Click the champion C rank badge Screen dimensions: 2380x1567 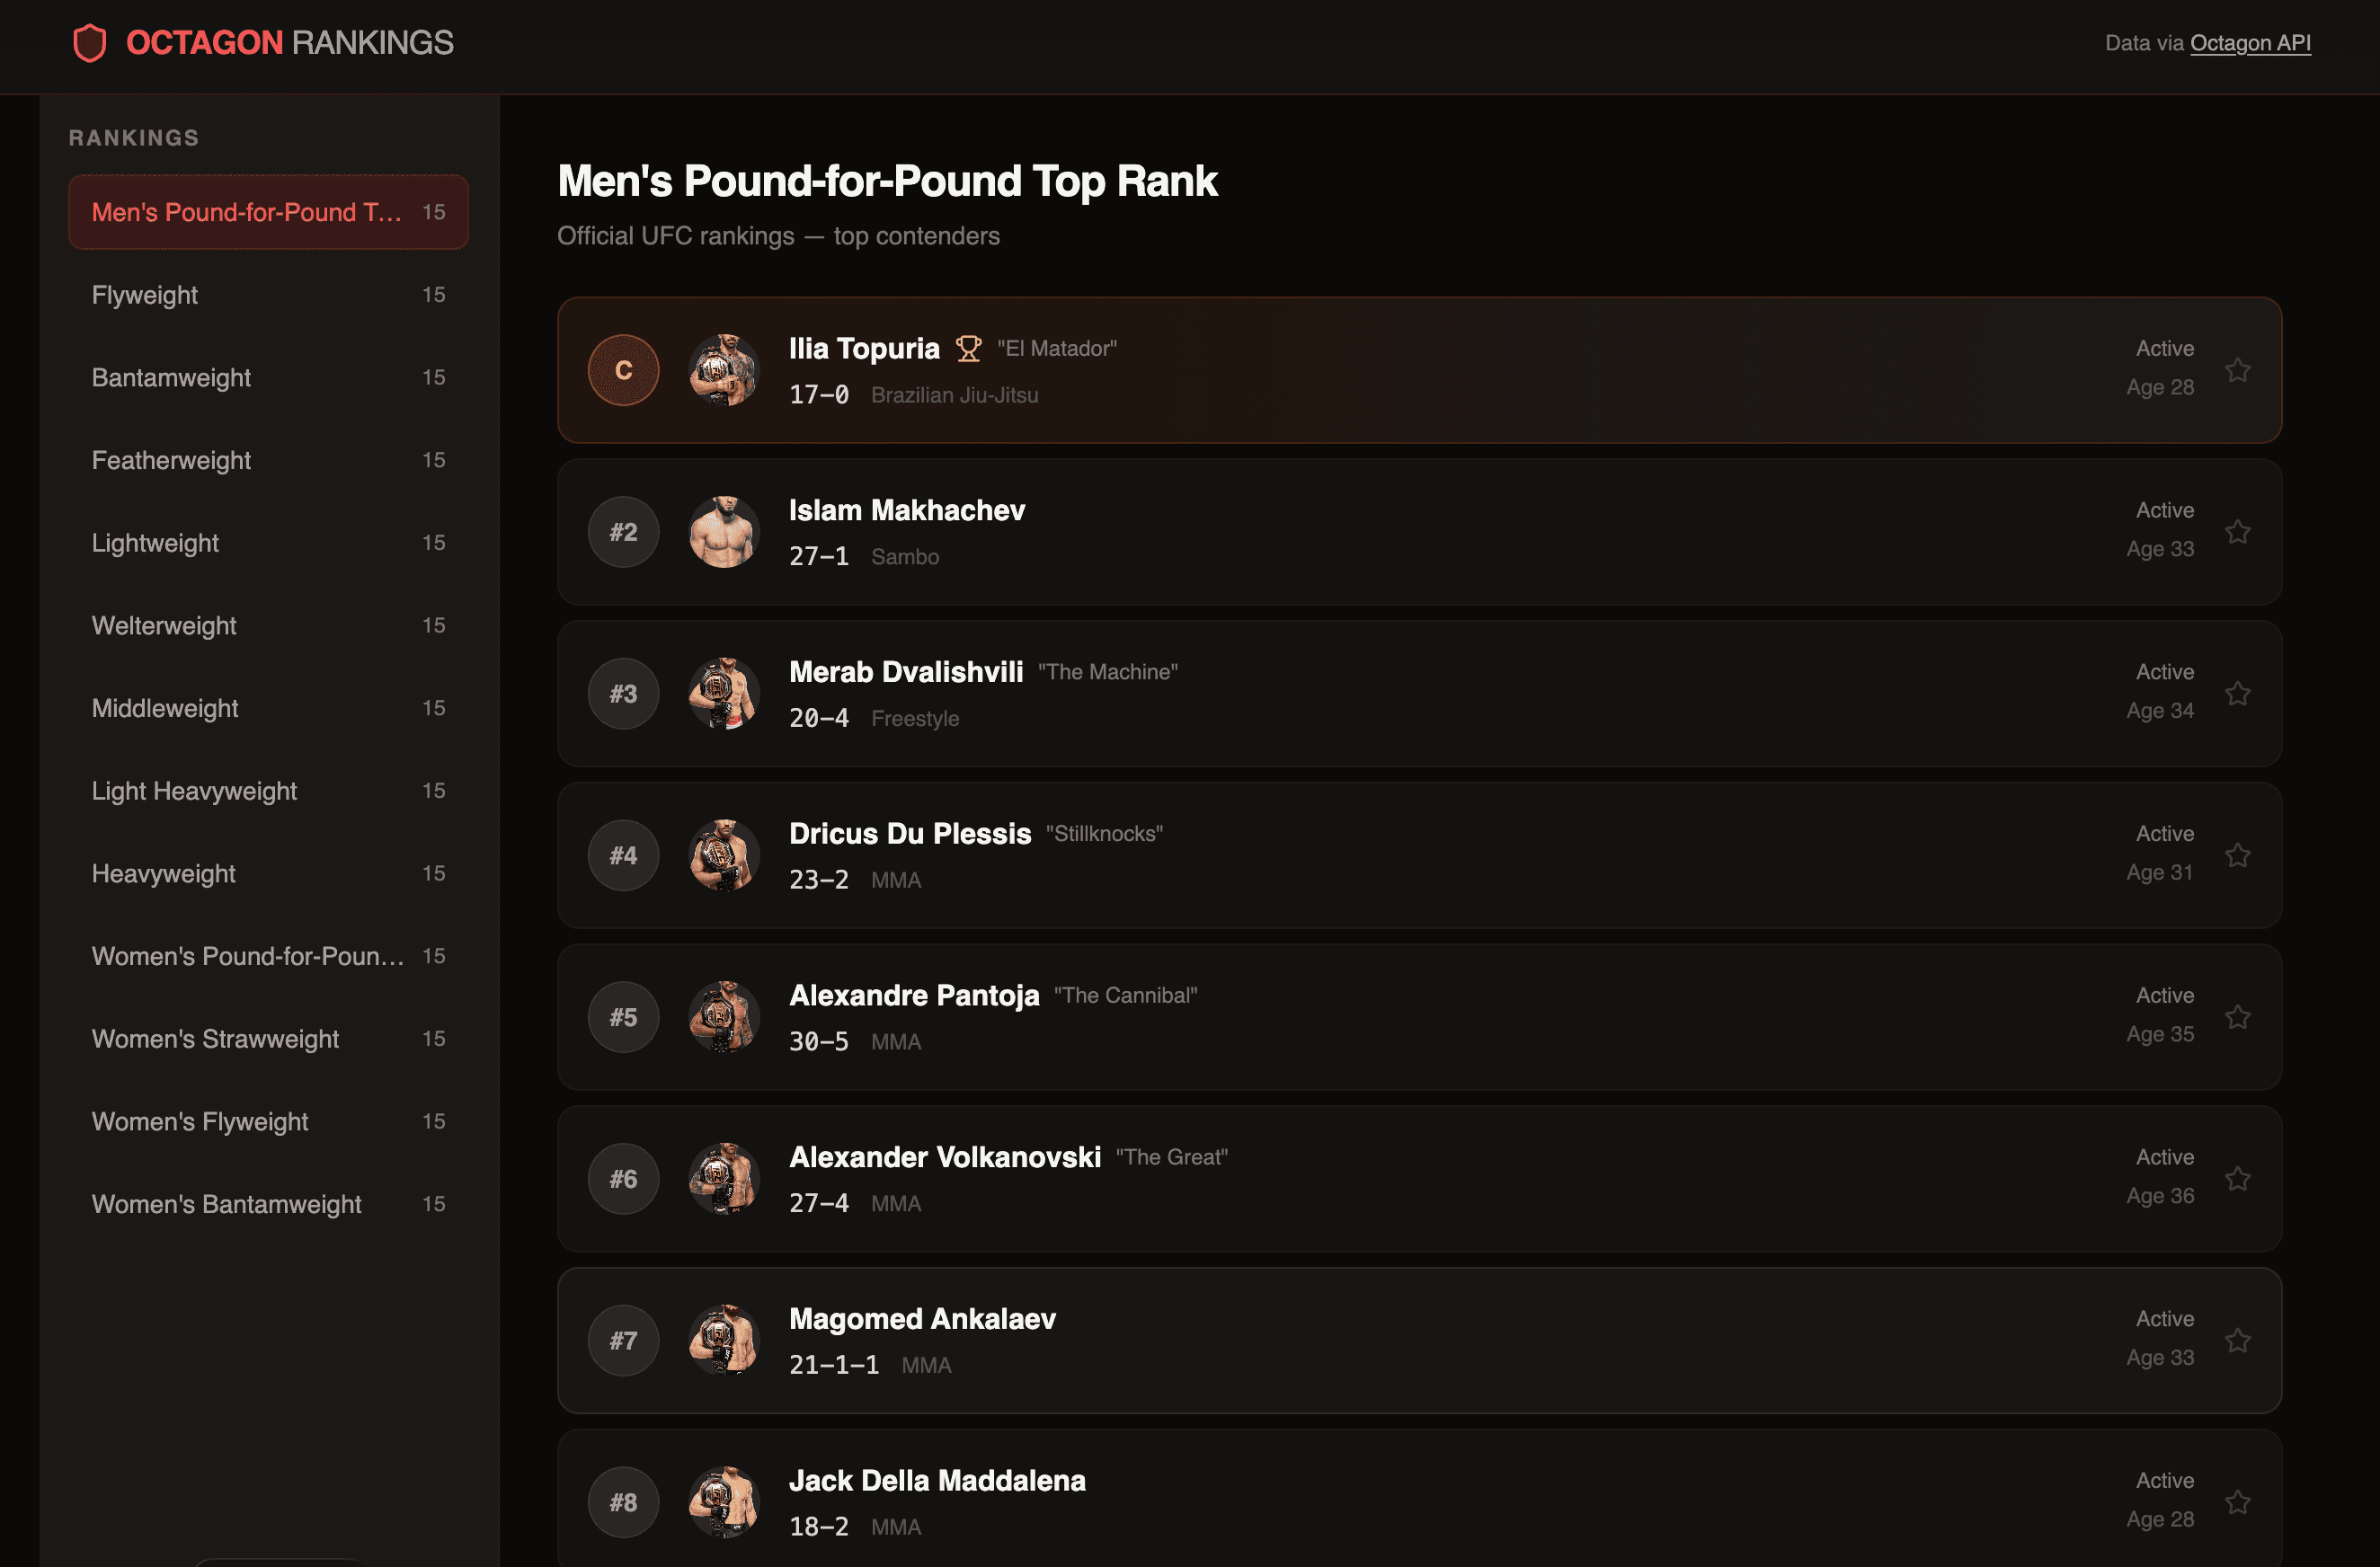[623, 370]
